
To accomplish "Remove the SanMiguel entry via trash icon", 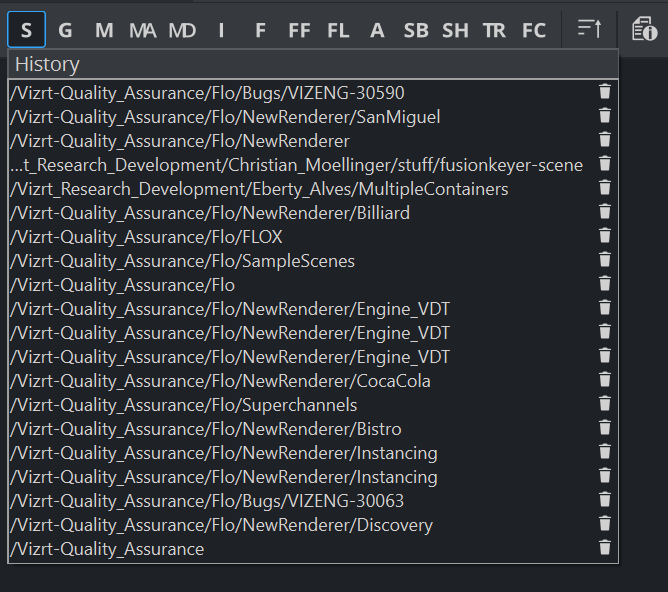I will 604,116.
